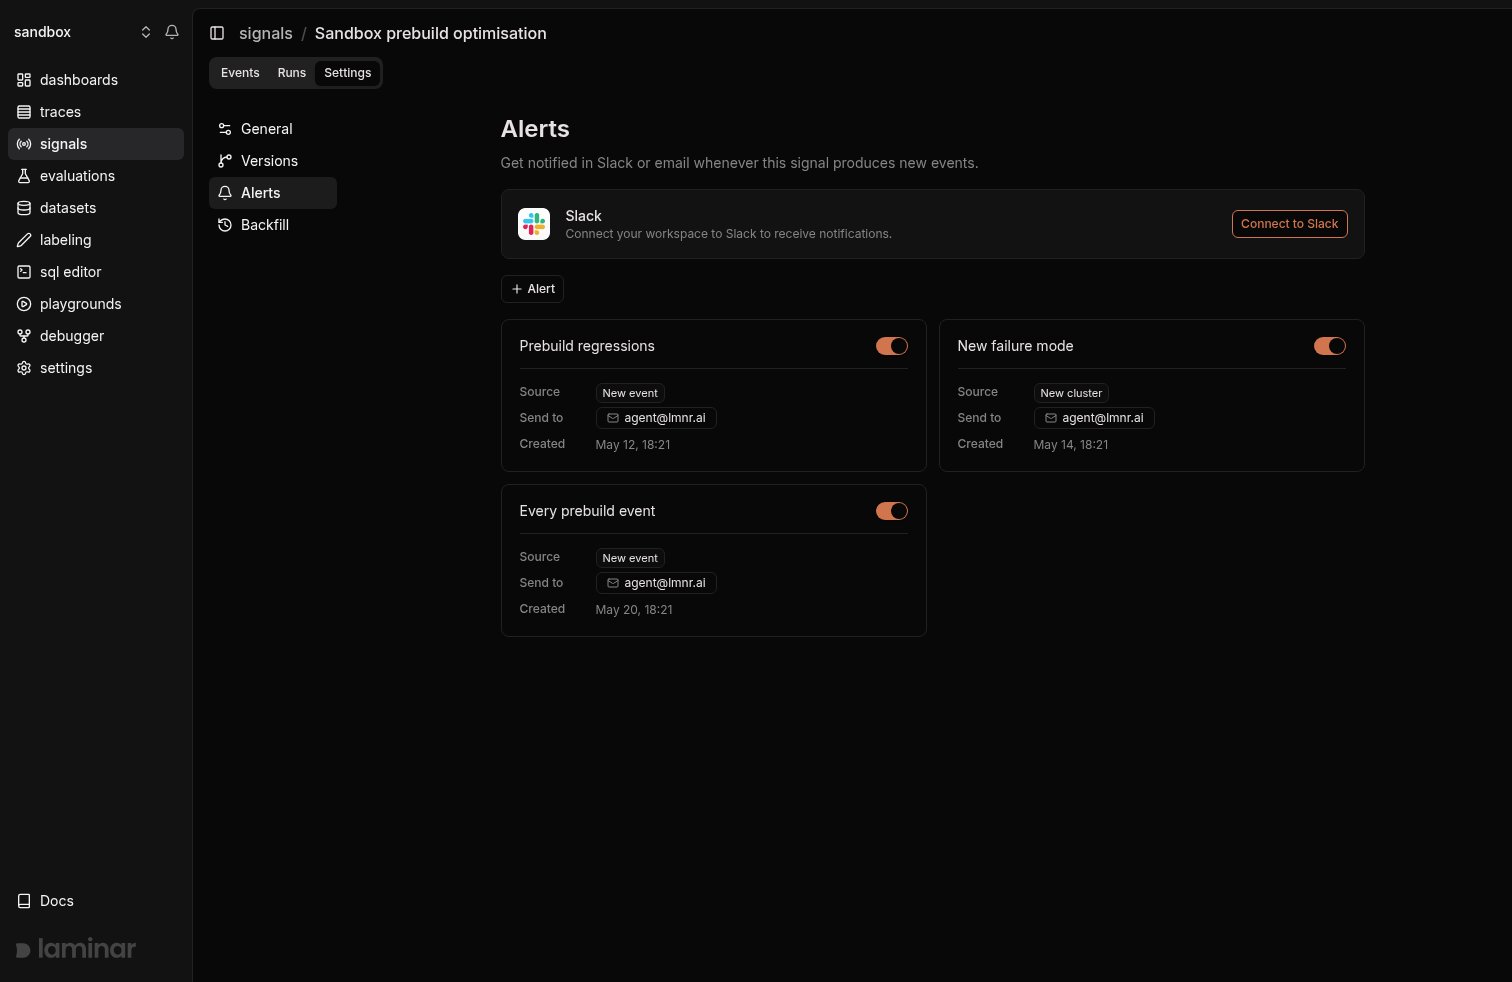Switch to the Events tab
This screenshot has width=1512, height=982.
tap(240, 73)
